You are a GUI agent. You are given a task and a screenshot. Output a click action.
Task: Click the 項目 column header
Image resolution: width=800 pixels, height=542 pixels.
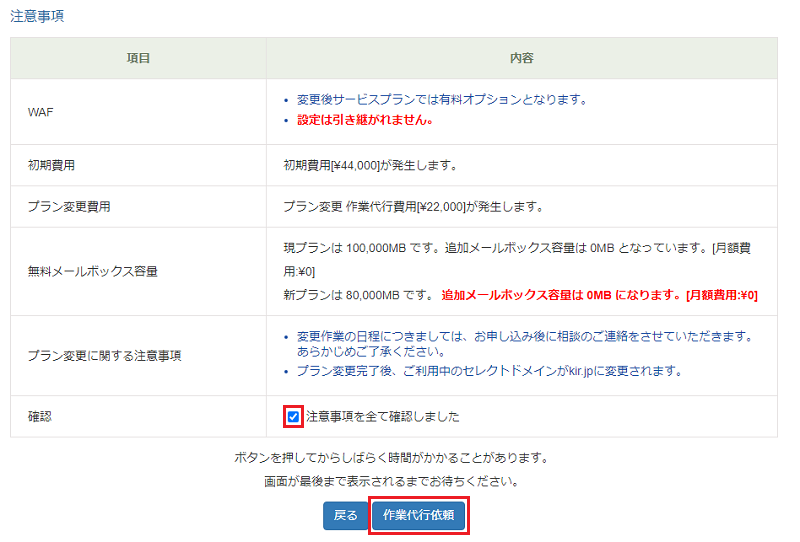click(x=138, y=58)
